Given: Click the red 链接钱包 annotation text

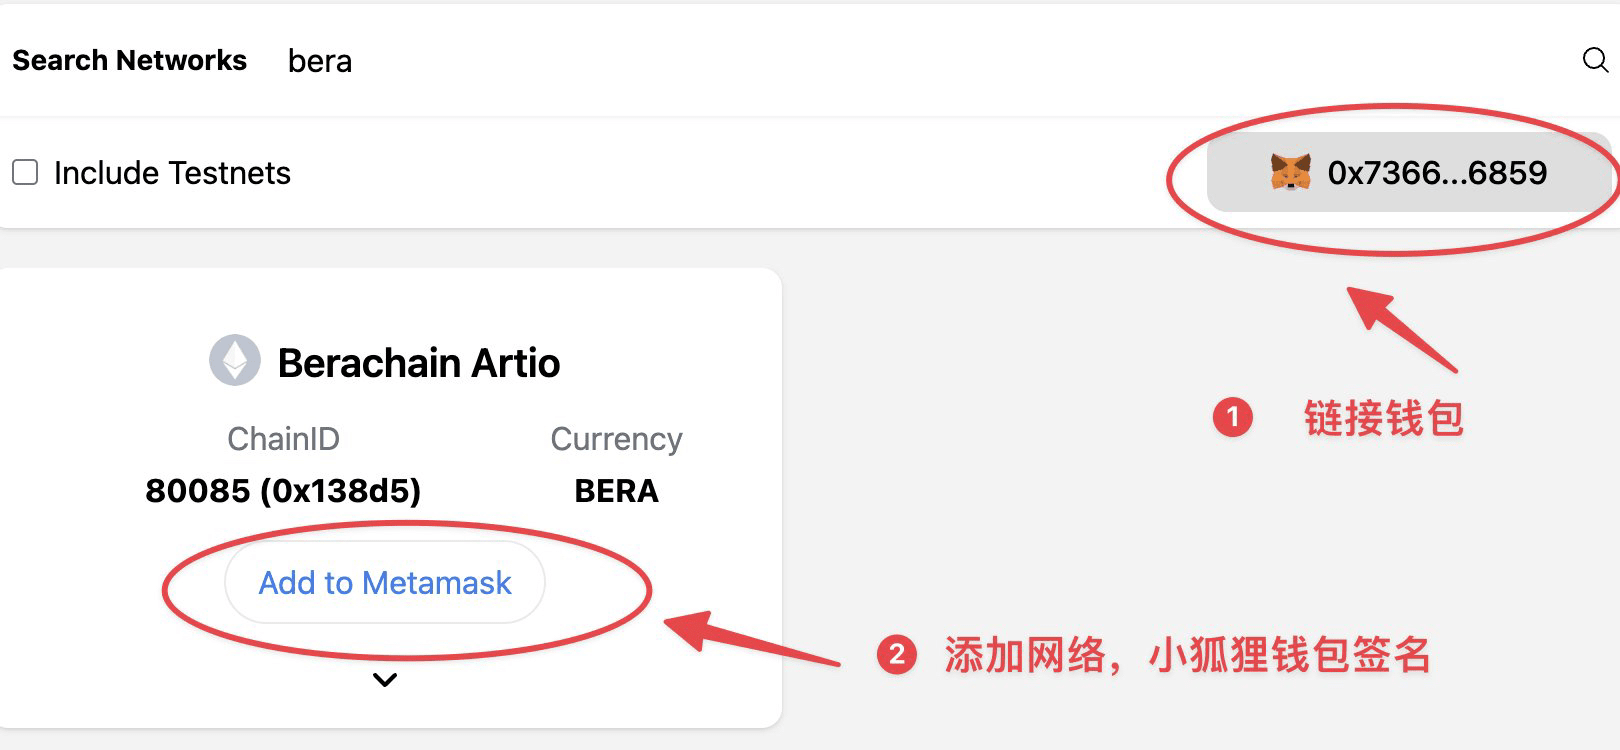Looking at the screenshot, I should click(x=1383, y=418).
